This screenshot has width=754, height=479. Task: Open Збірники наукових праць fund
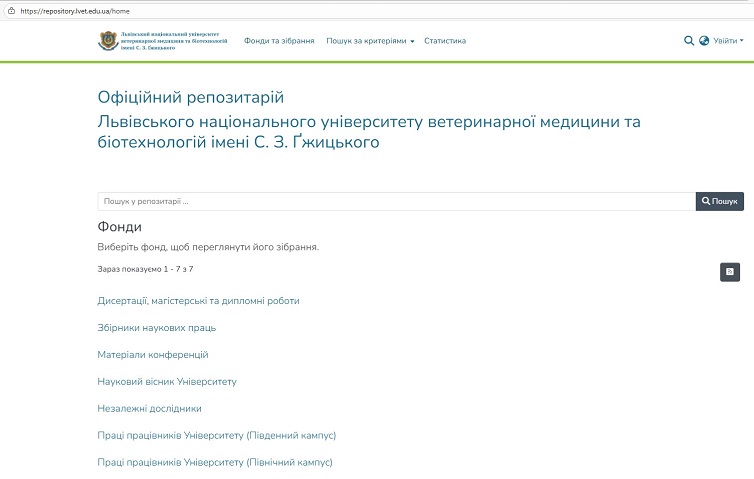point(157,328)
